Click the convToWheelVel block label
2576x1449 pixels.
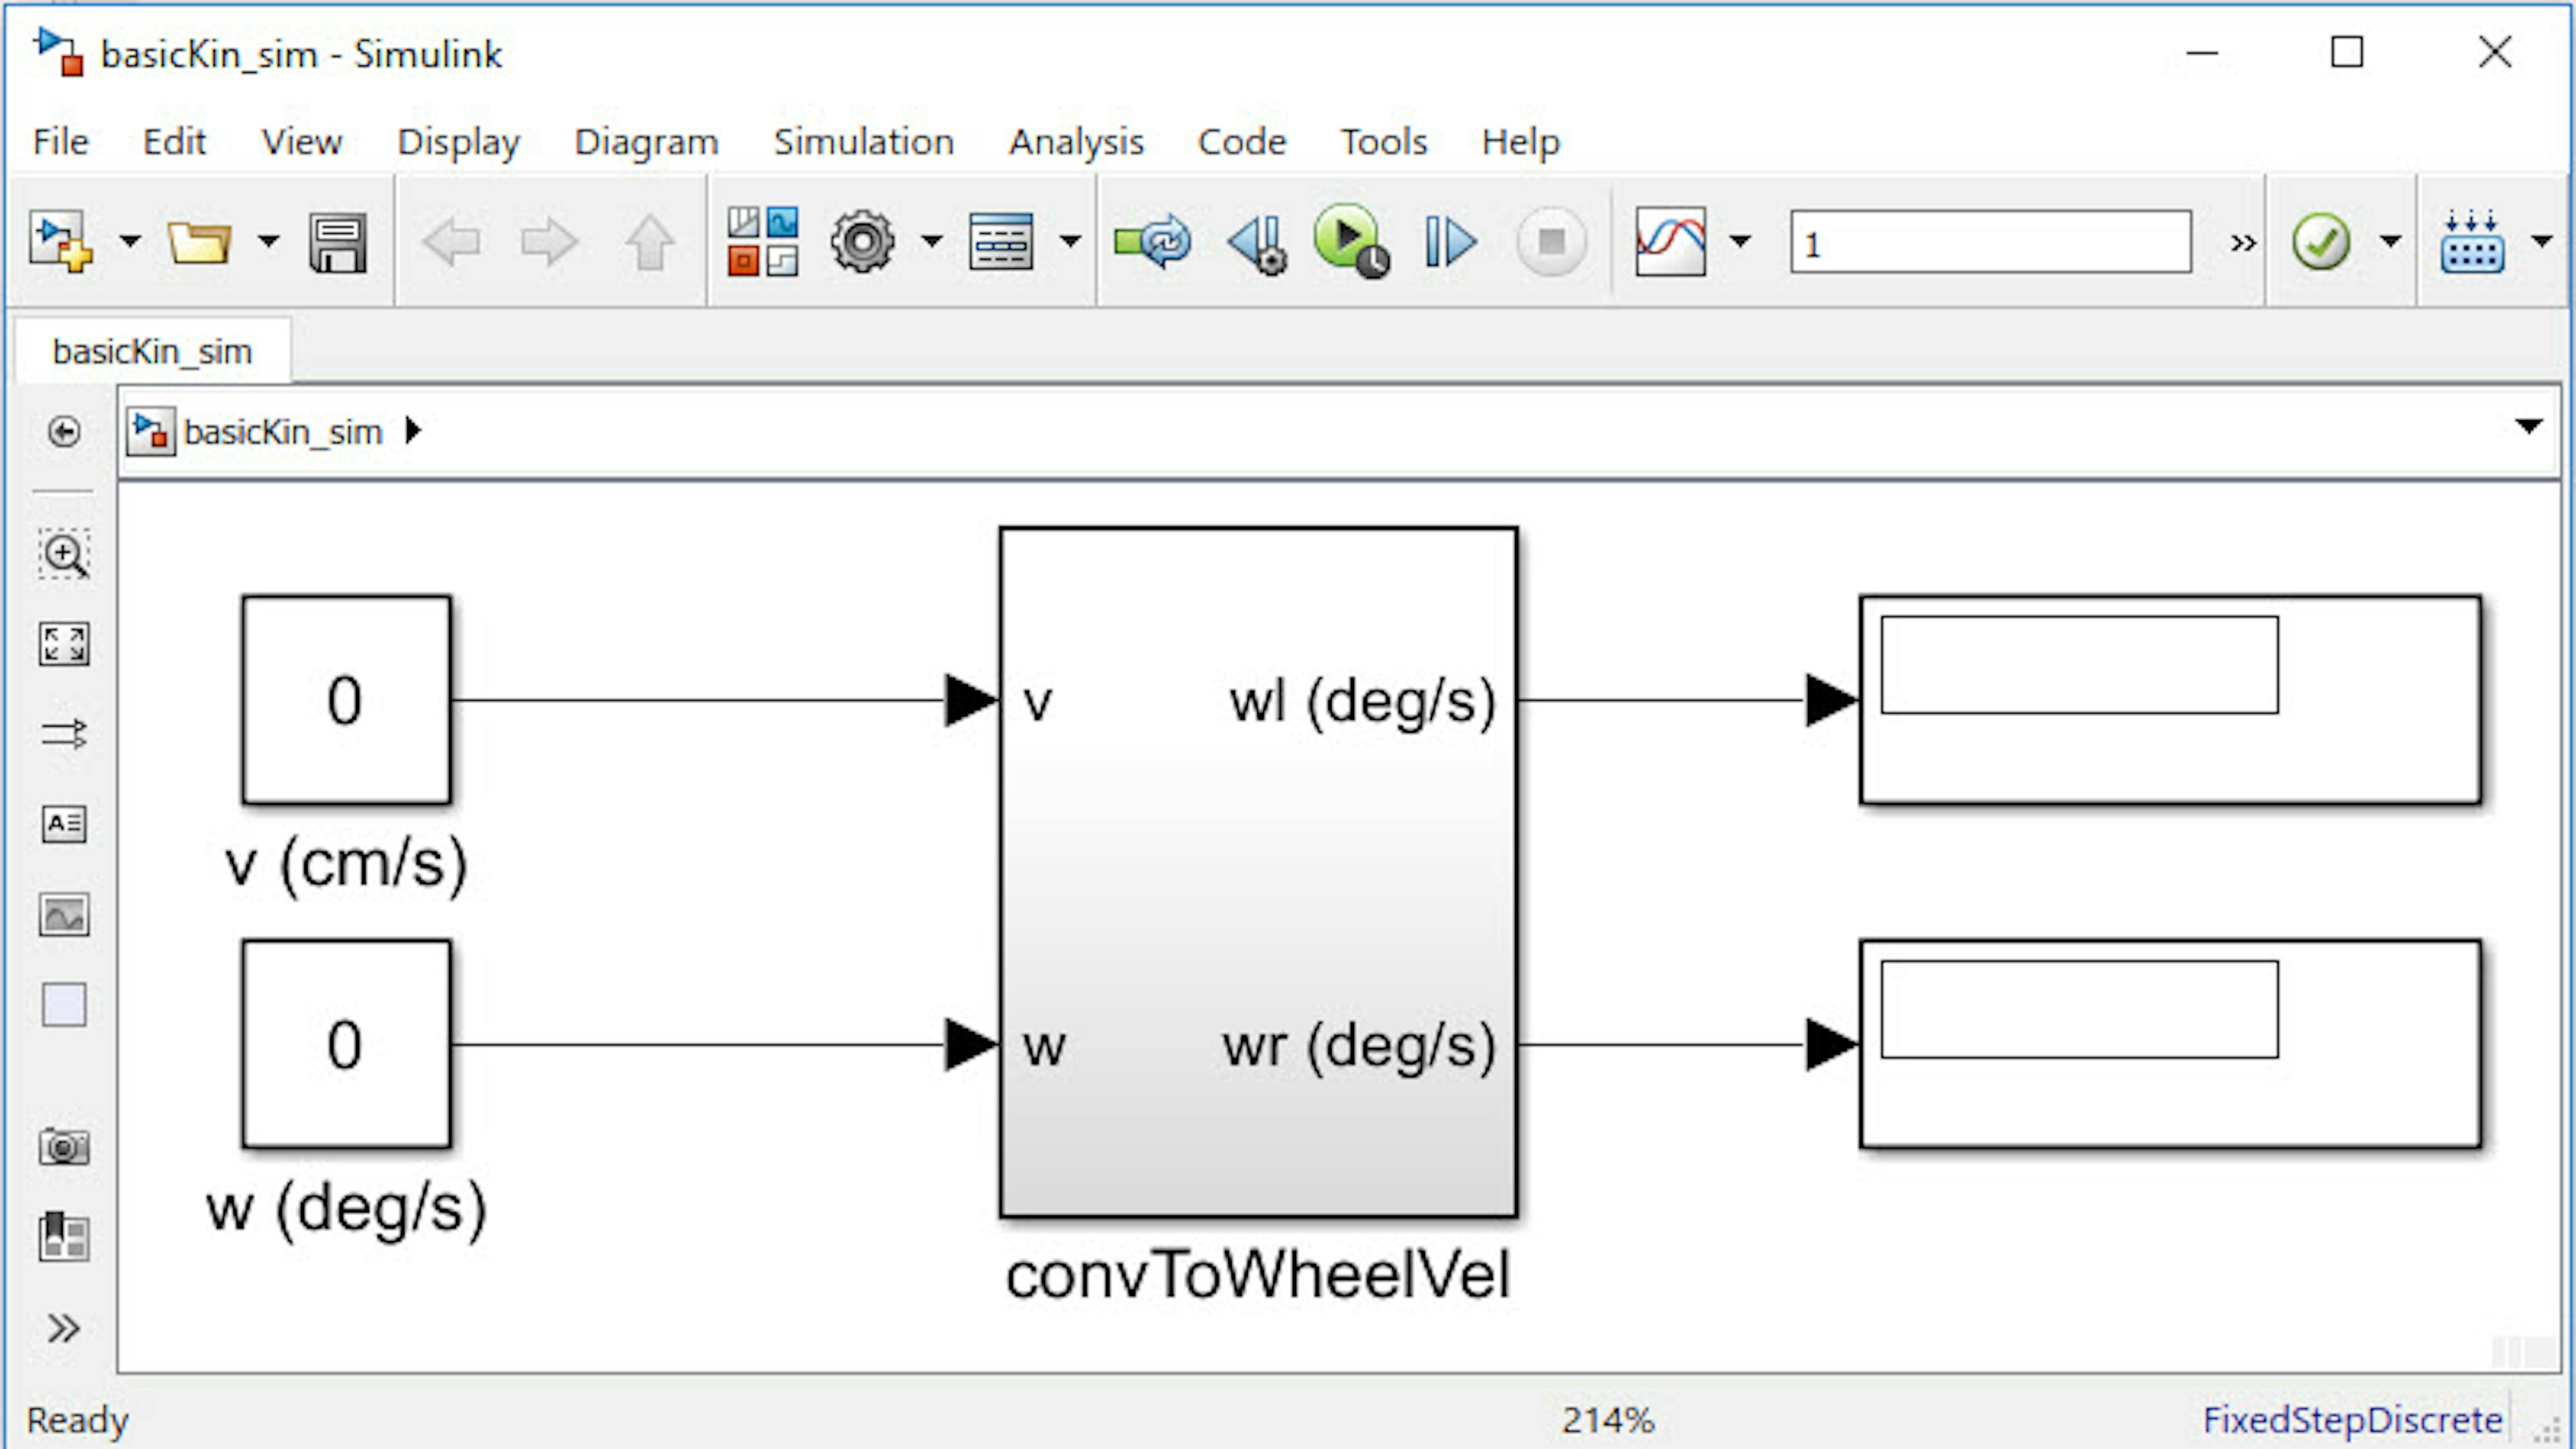pyautogui.click(x=1258, y=1276)
